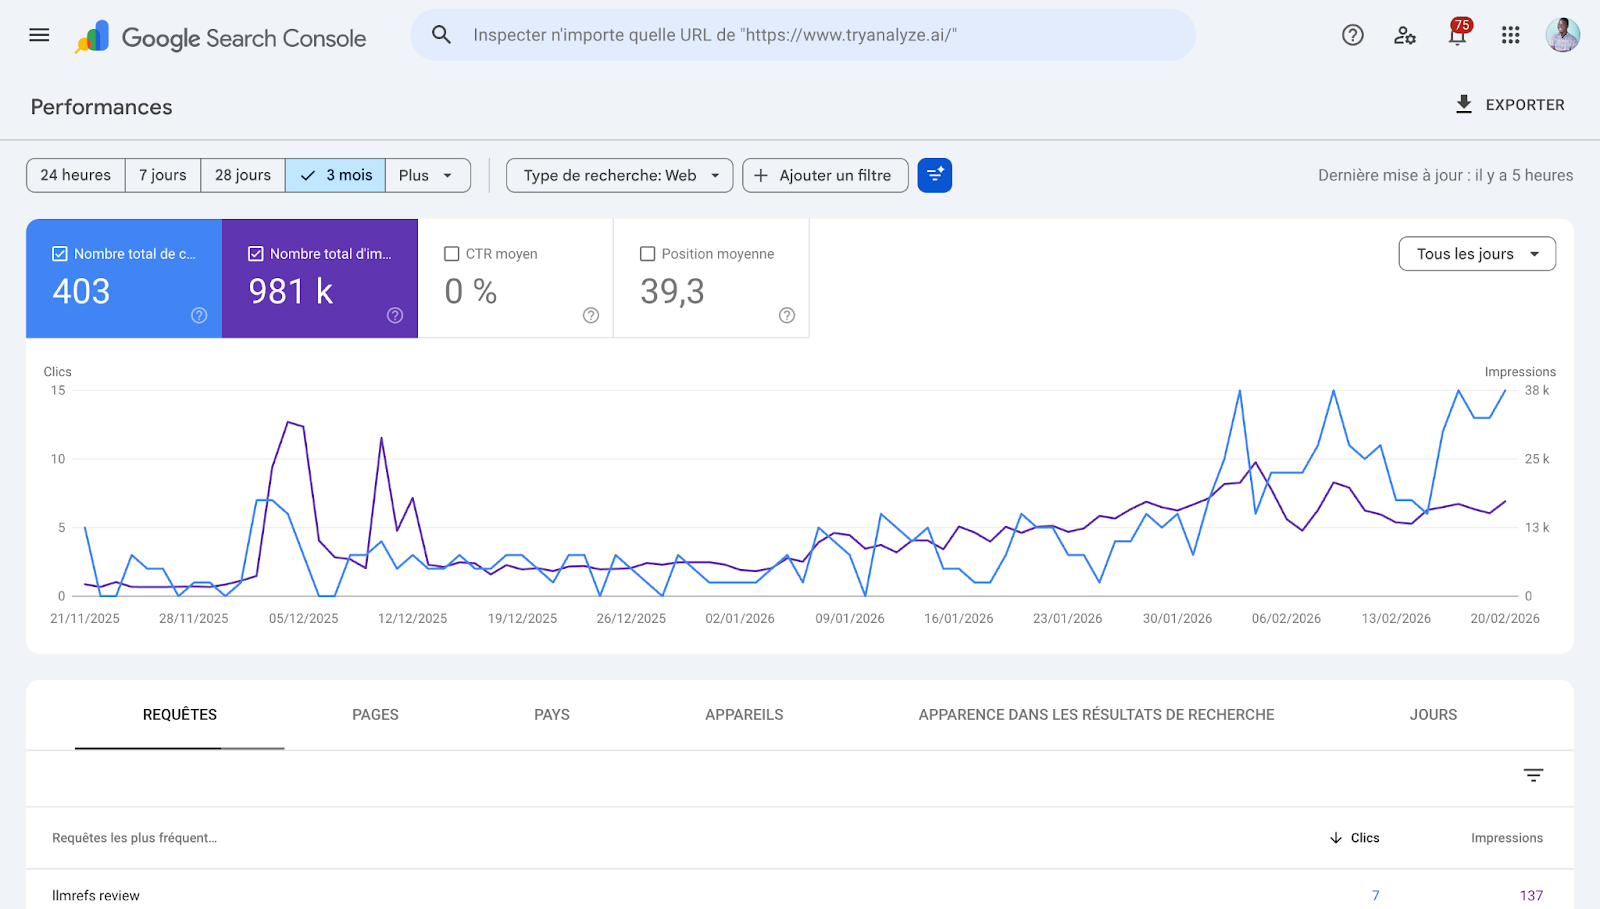This screenshot has width=1600, height=909.
Task: Click the Ajouter un filtre button
Action: pyautogui.click(x=824, y=175)
